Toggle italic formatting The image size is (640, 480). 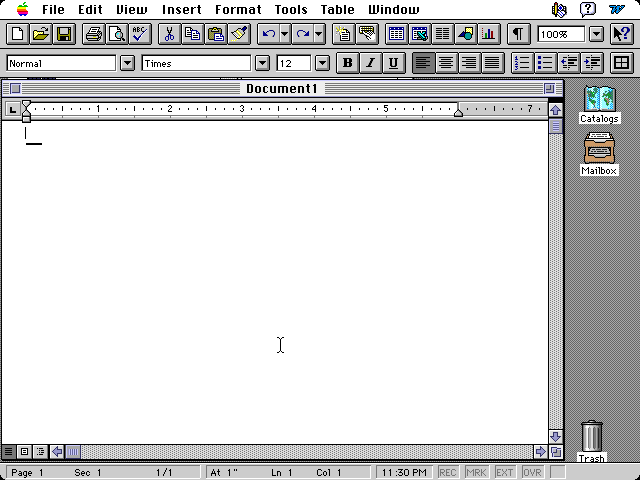point(371,63)
